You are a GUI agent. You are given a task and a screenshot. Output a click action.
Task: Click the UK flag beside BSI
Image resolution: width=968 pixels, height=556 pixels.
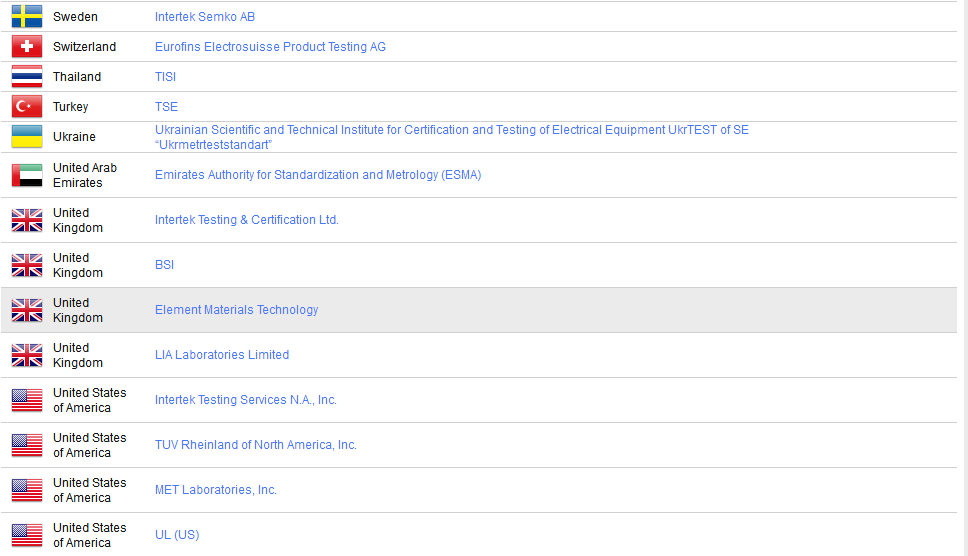pyautogui.click(x=27, y=265)
